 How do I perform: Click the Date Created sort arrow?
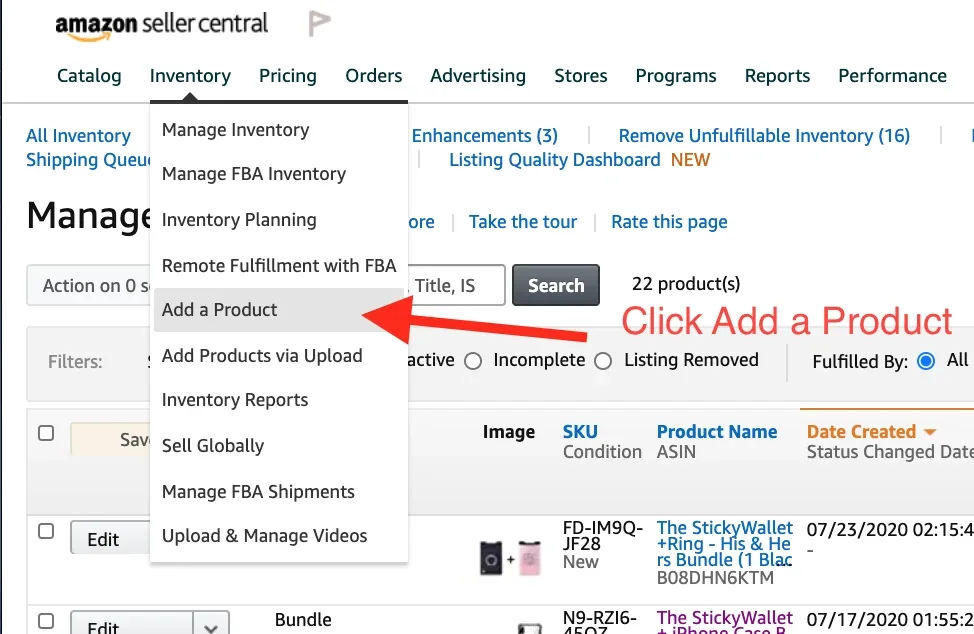click(929, 432)
